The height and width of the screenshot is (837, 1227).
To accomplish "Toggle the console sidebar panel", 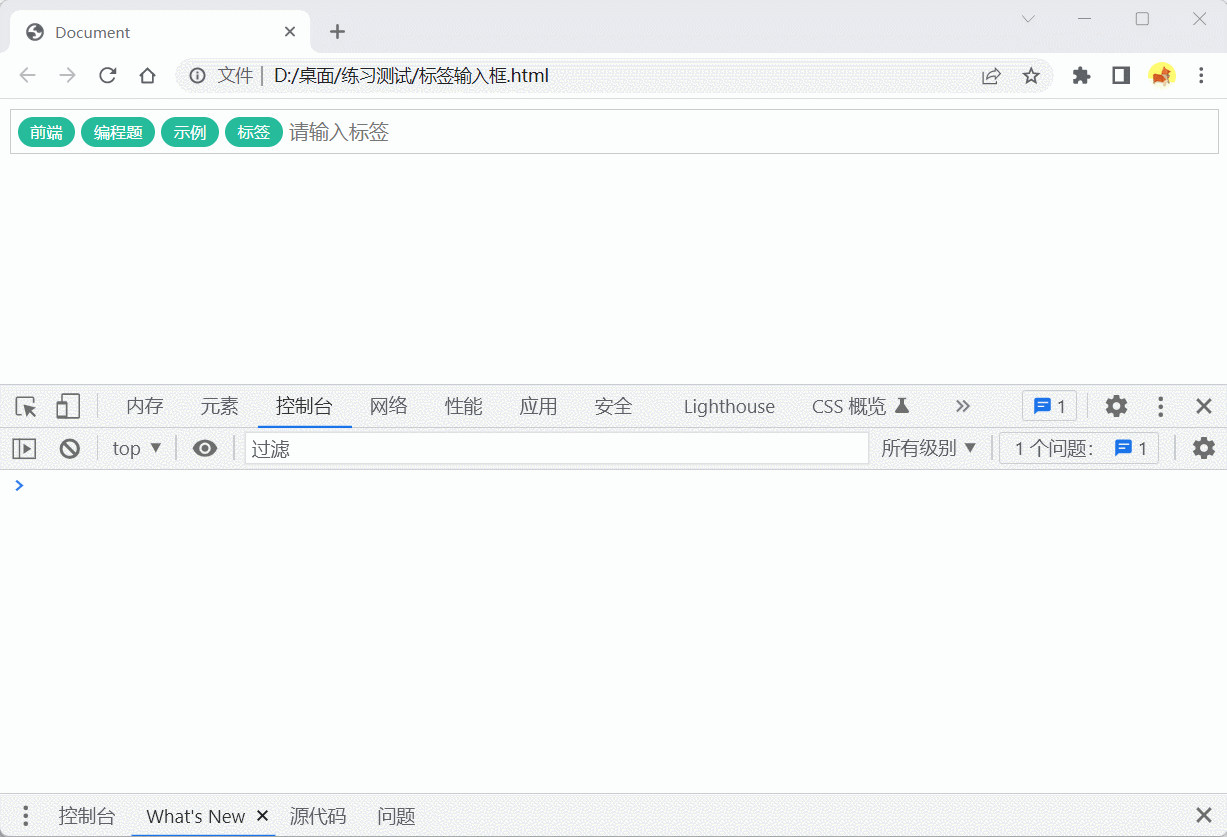I will pyautogui.click(x=24, y=448).
